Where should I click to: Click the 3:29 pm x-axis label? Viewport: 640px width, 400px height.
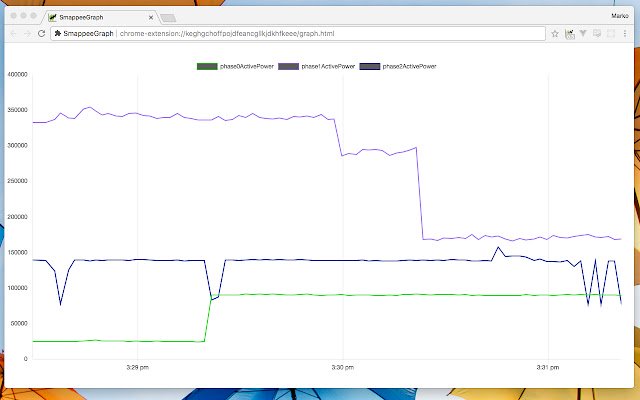[138, 367]
